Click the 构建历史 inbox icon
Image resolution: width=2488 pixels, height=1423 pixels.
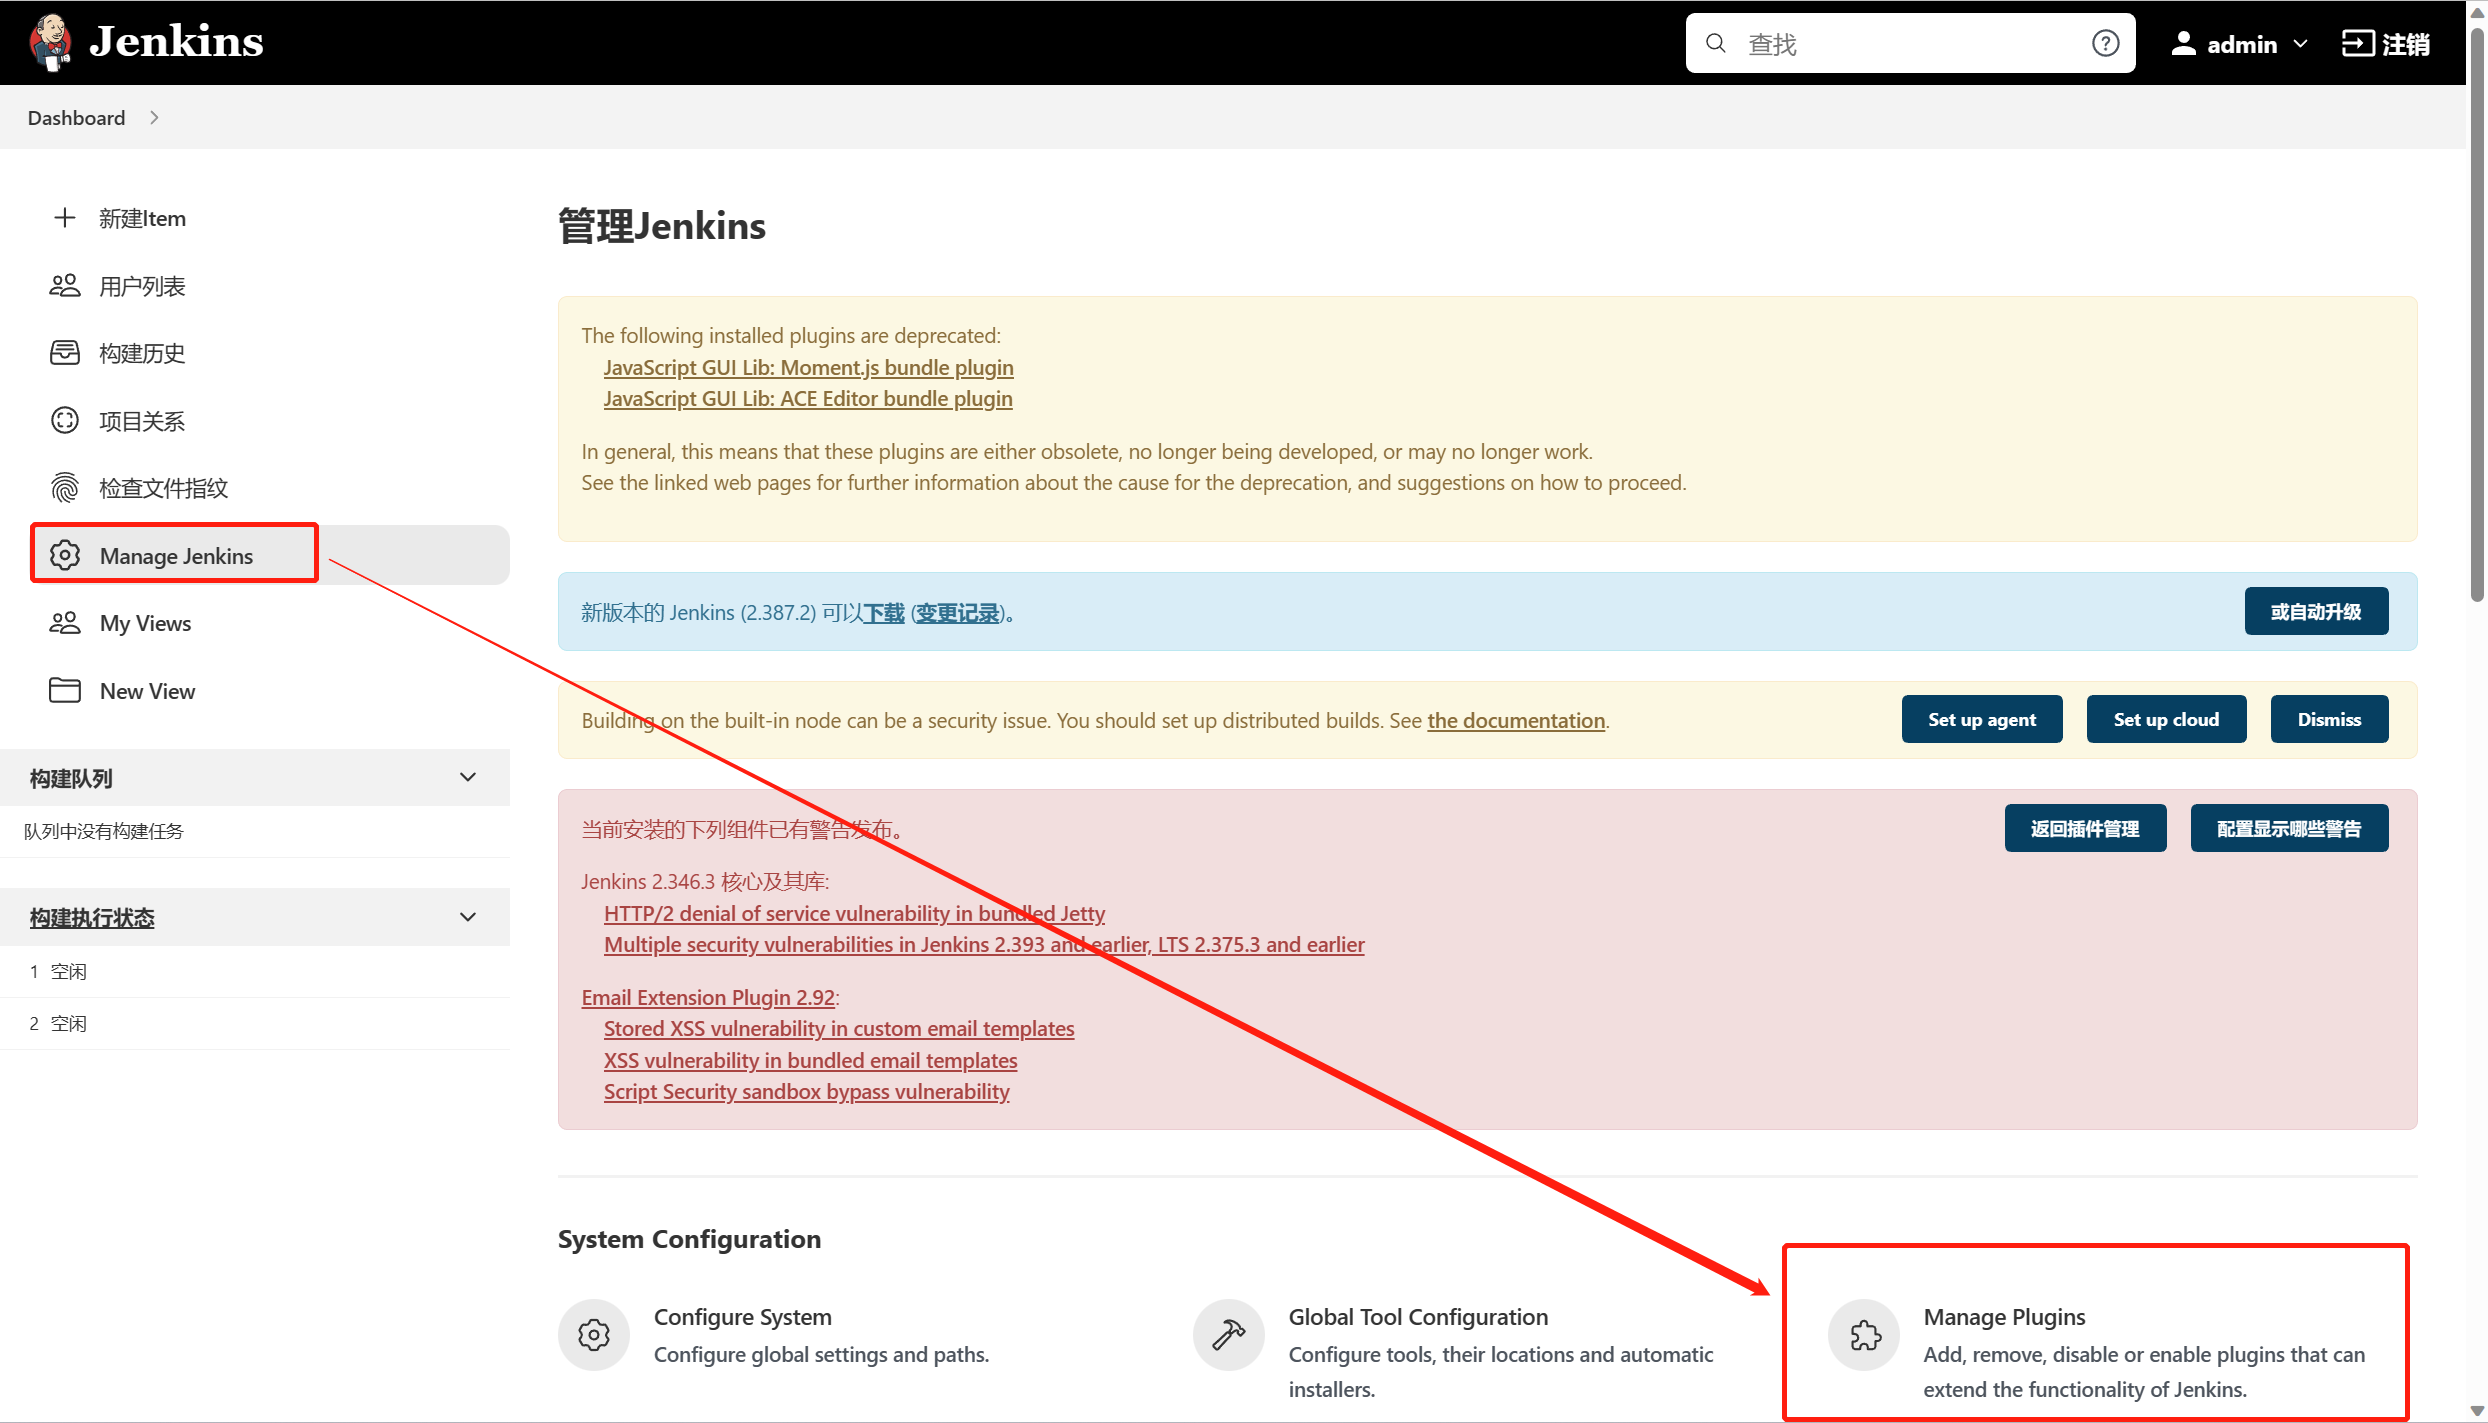pos(65,353)
